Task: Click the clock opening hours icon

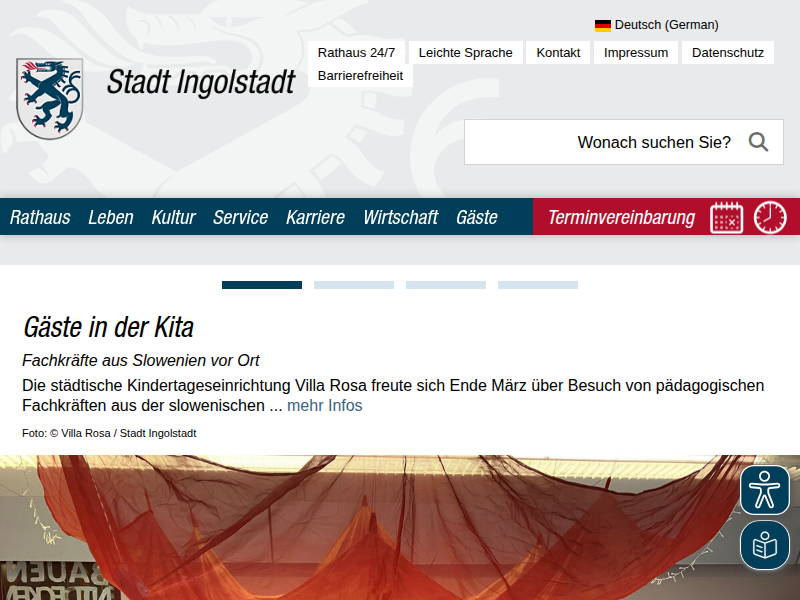Action: coord(770,217)
